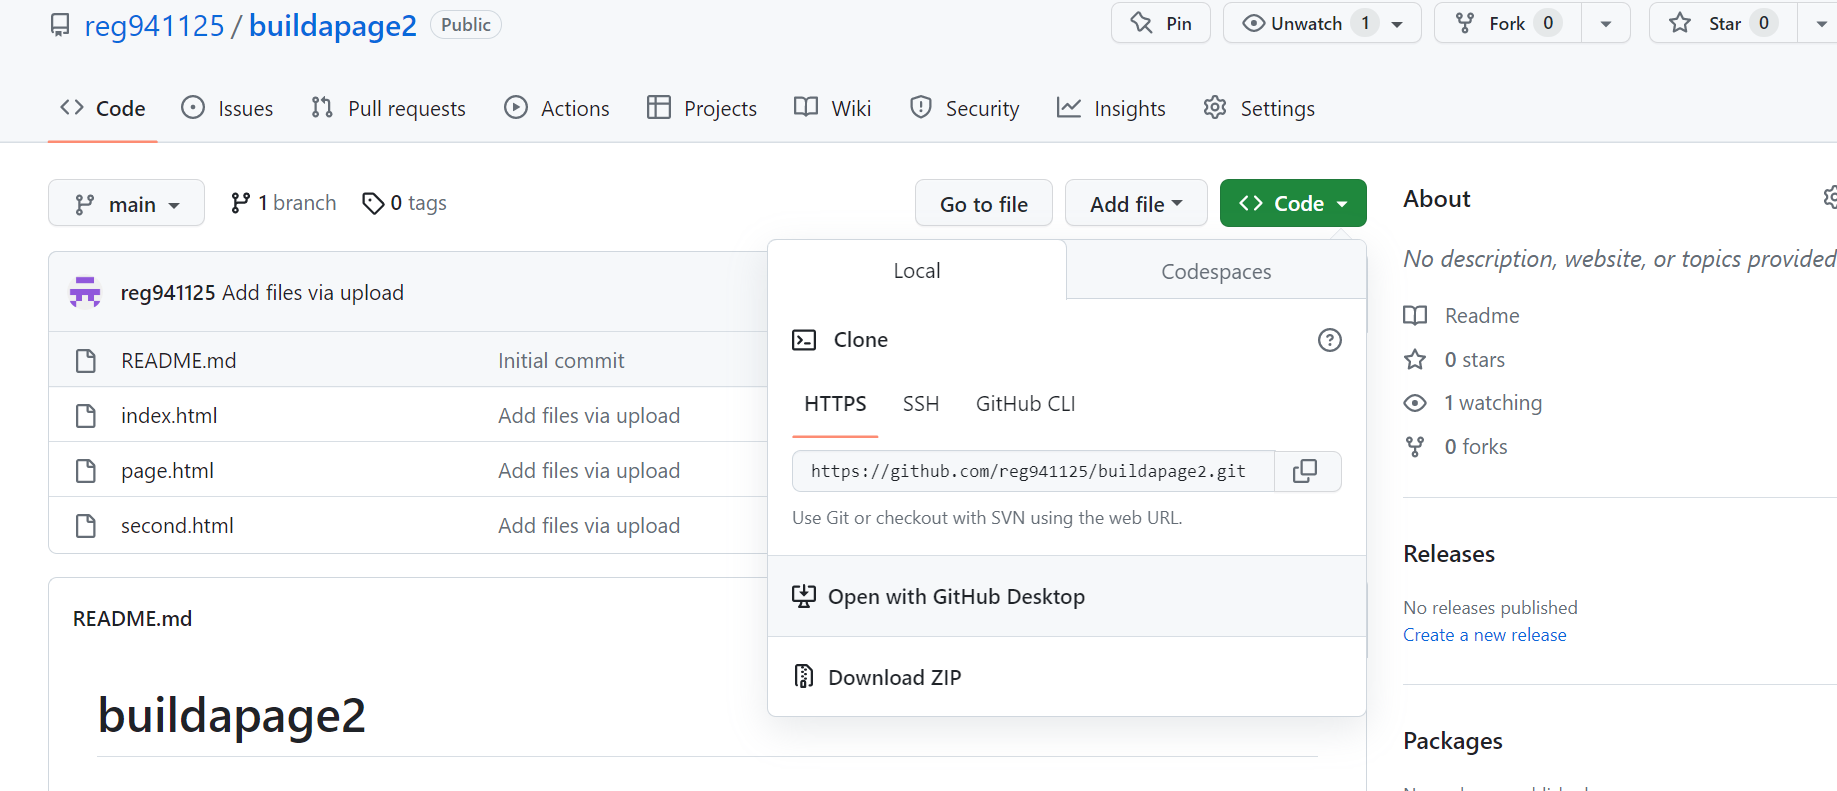Click Create a new release link

pos(1485,635)
